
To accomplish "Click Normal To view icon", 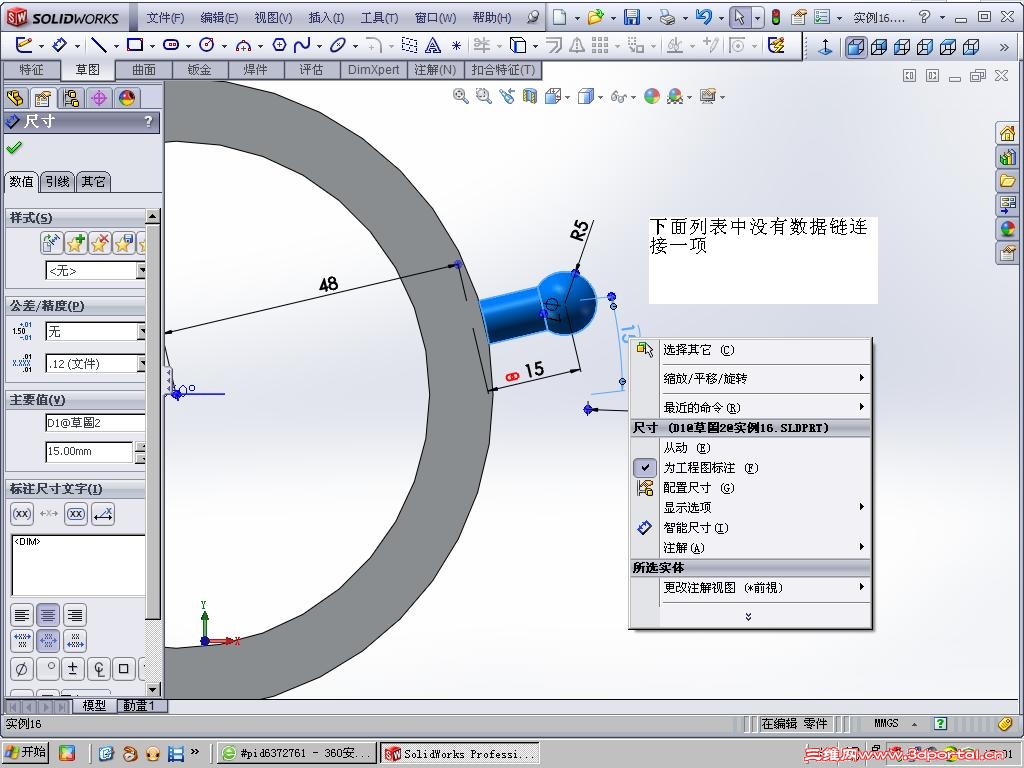I will [825, 46].
